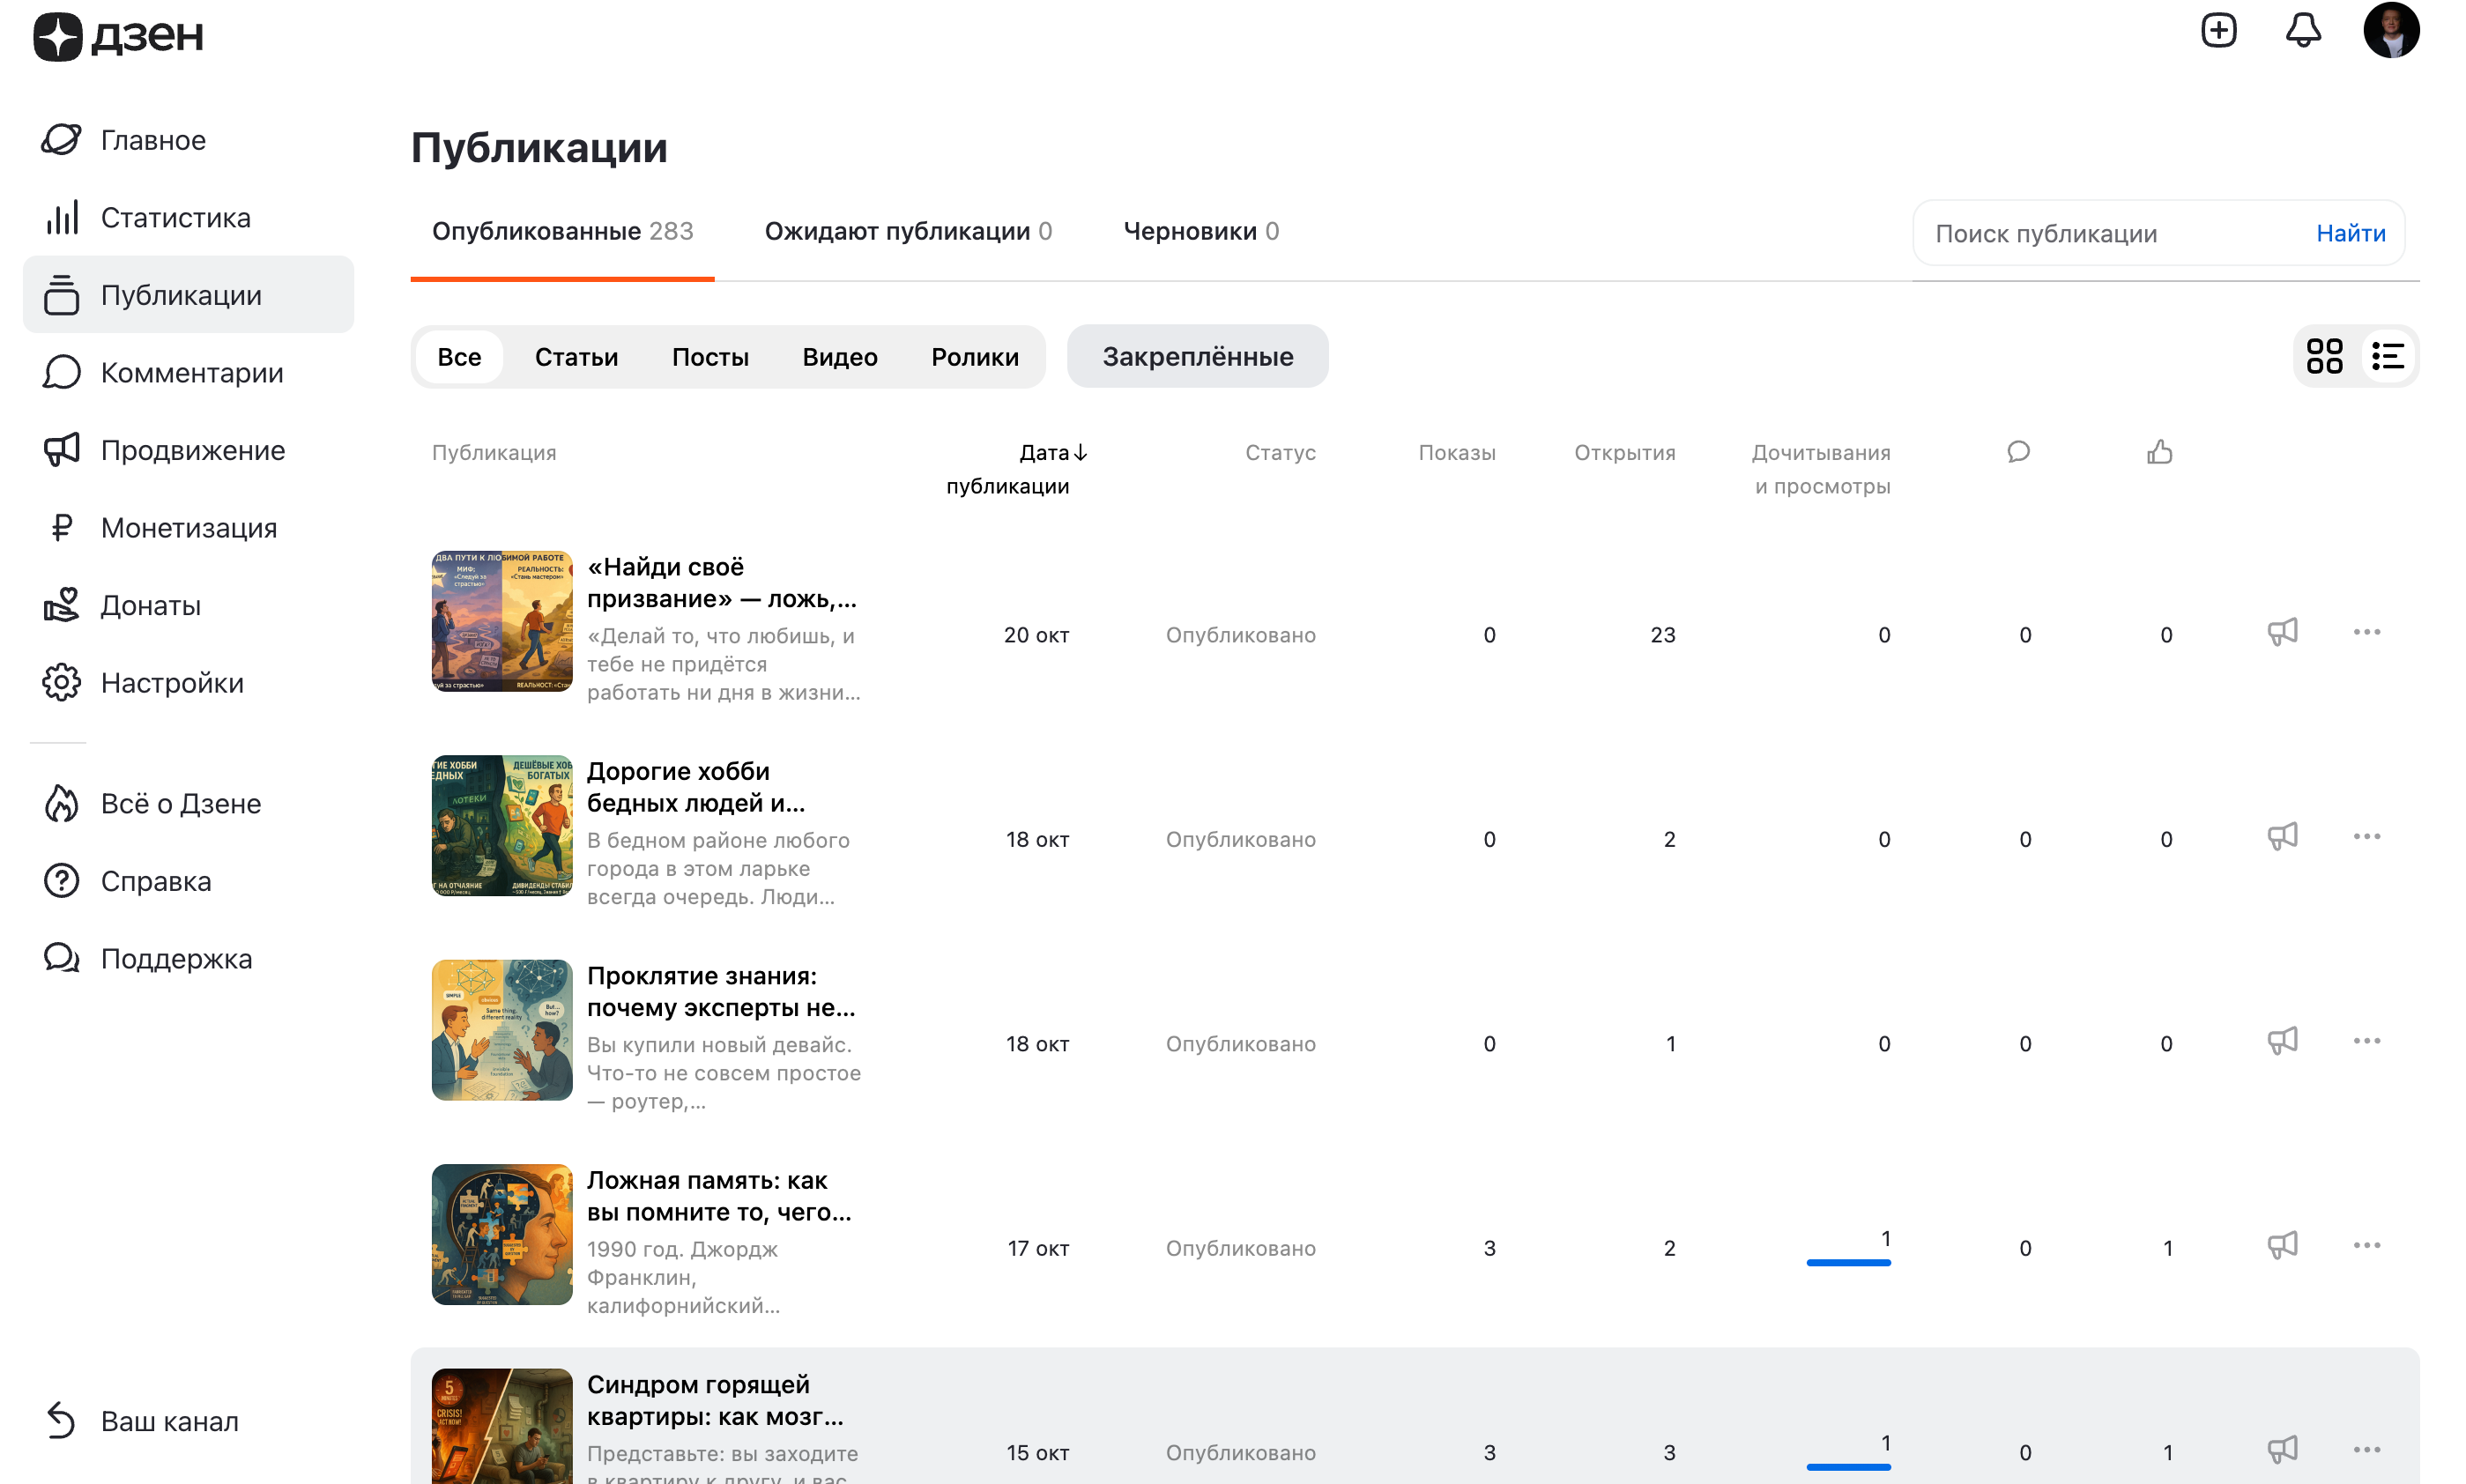Image resolution: width=2466 pixels, height=1484 pixels.
Task: Open more options for «Найди своё призвание»
Action: coord(2366,633)
